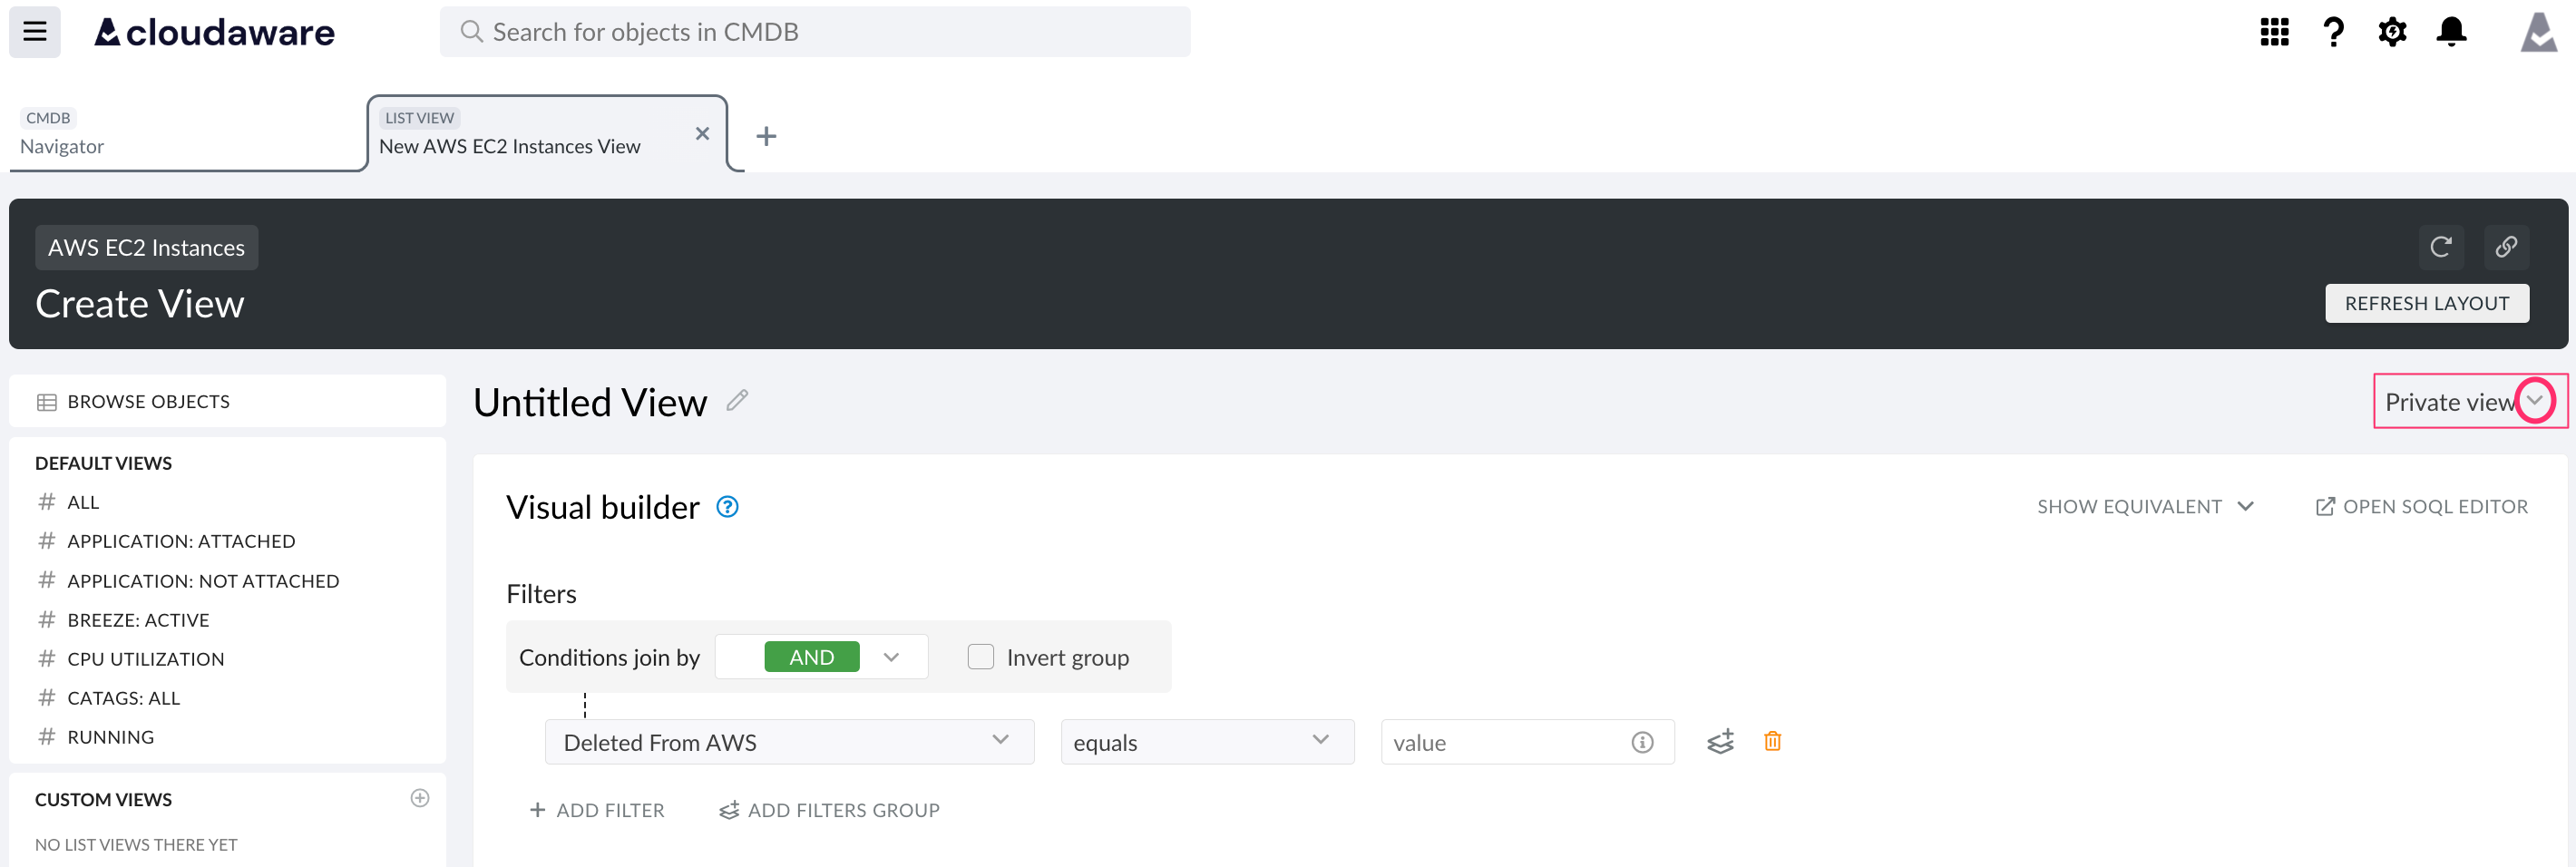
Task: Click the refresh icon in header
Action: click(2440, 247)
